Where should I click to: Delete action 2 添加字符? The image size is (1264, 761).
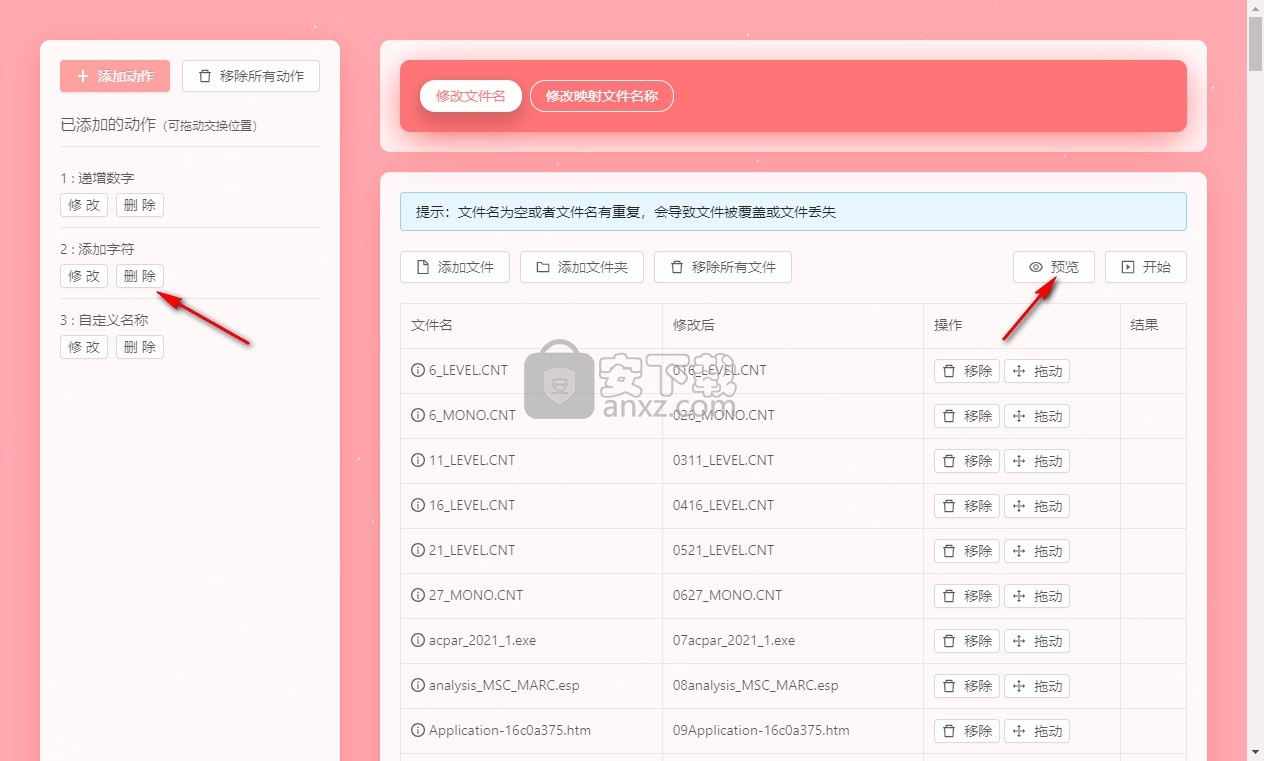coord(140,276)
